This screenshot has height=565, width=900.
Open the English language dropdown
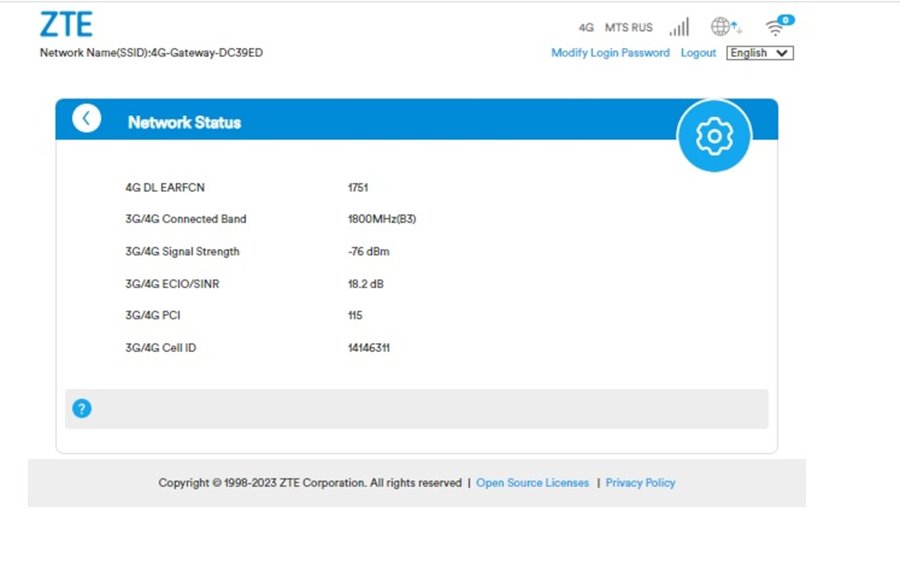[759, 53]
